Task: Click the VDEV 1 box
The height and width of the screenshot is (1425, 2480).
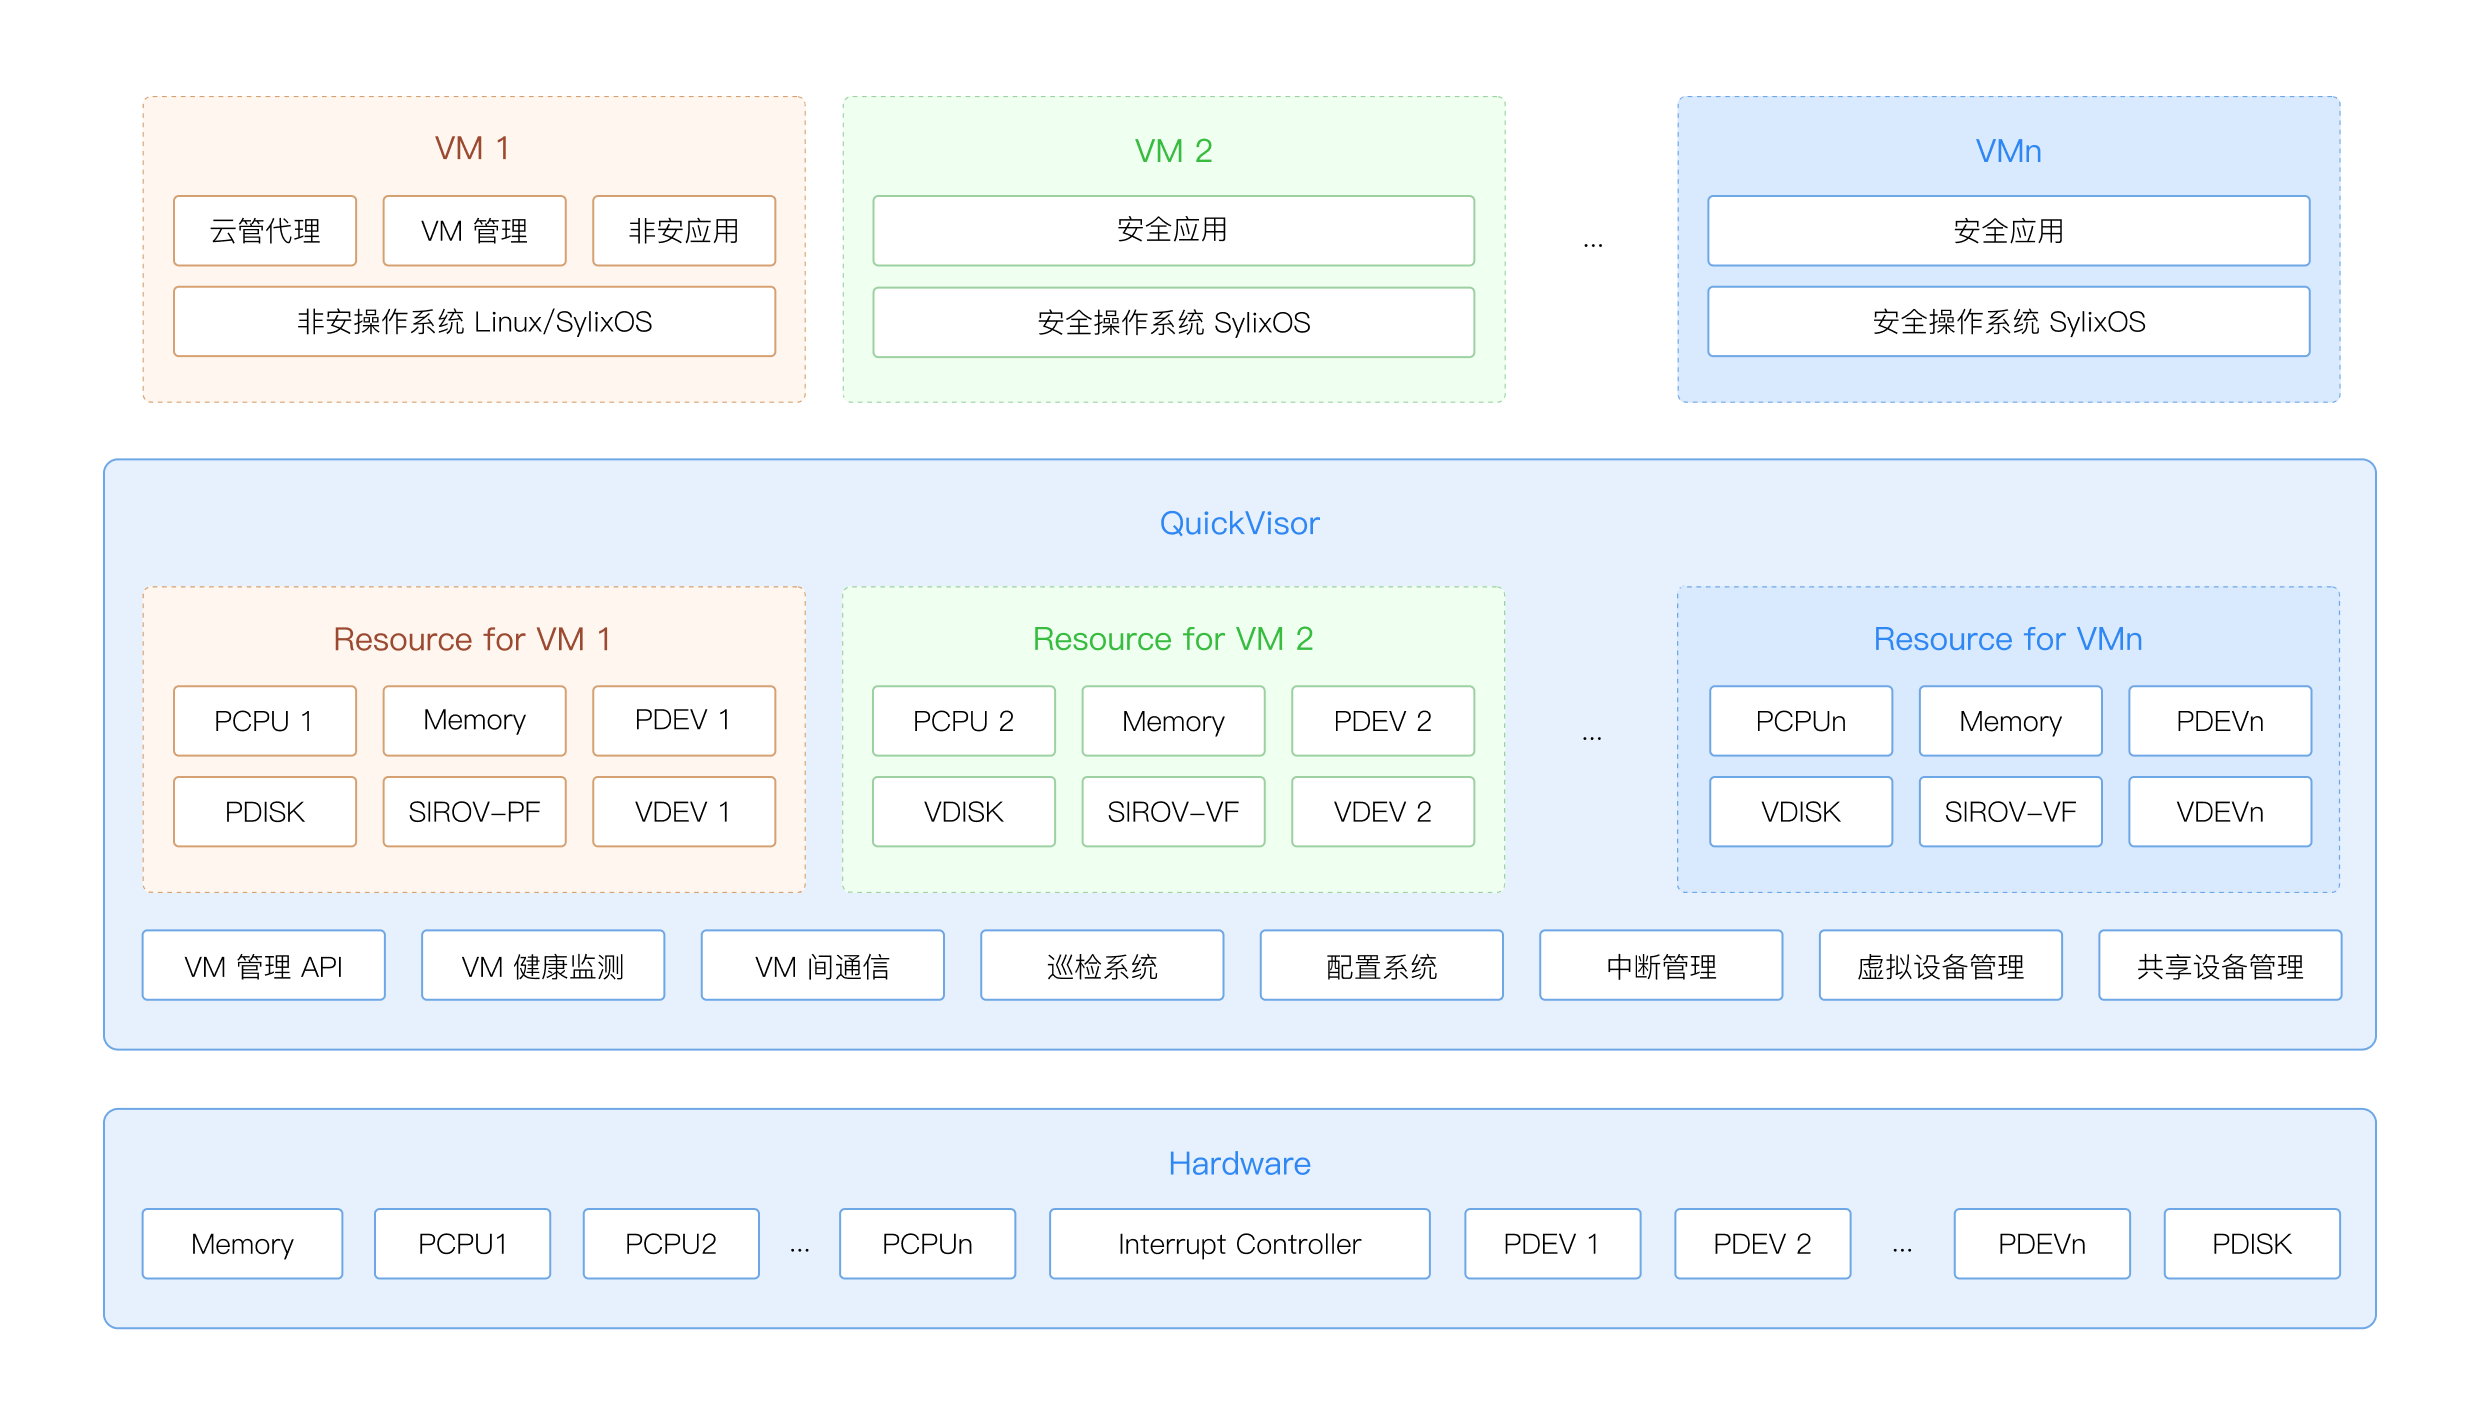Action: coord(684,812)
